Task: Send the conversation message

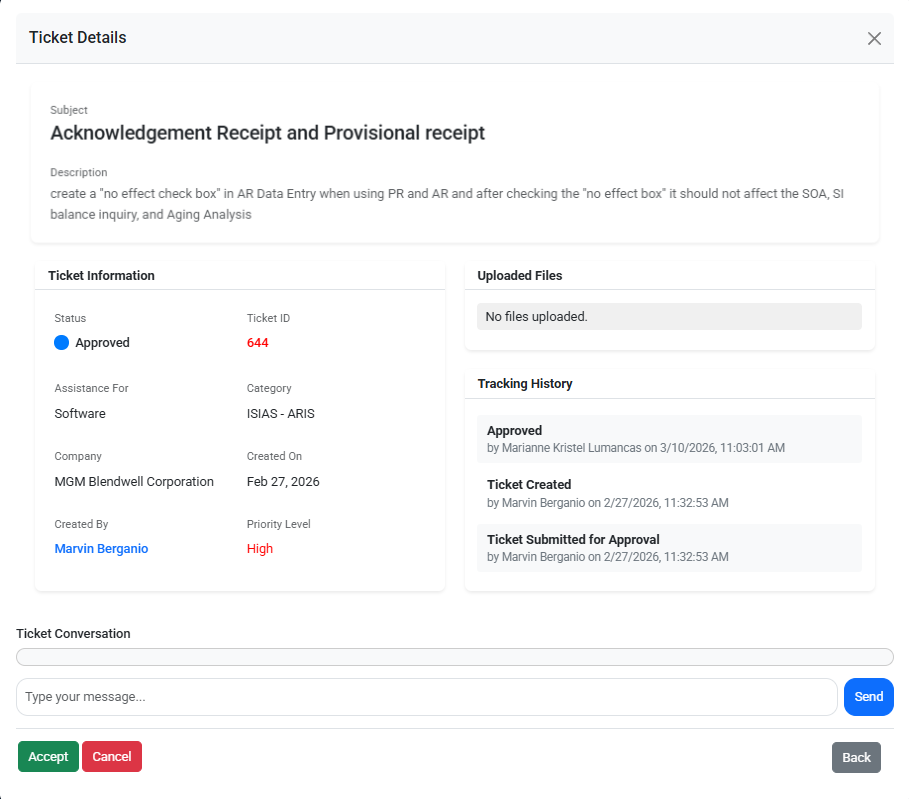Action: click(x=868, y=696)
